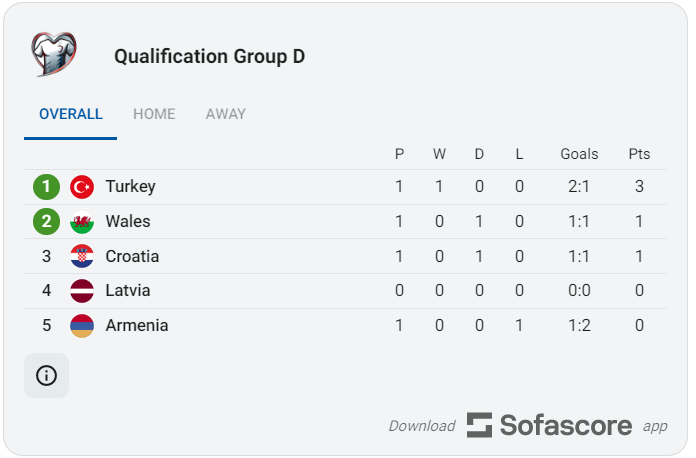696x458 pixels.
Task: Click the Latvia flag icon
Action: tap(82, 291)
